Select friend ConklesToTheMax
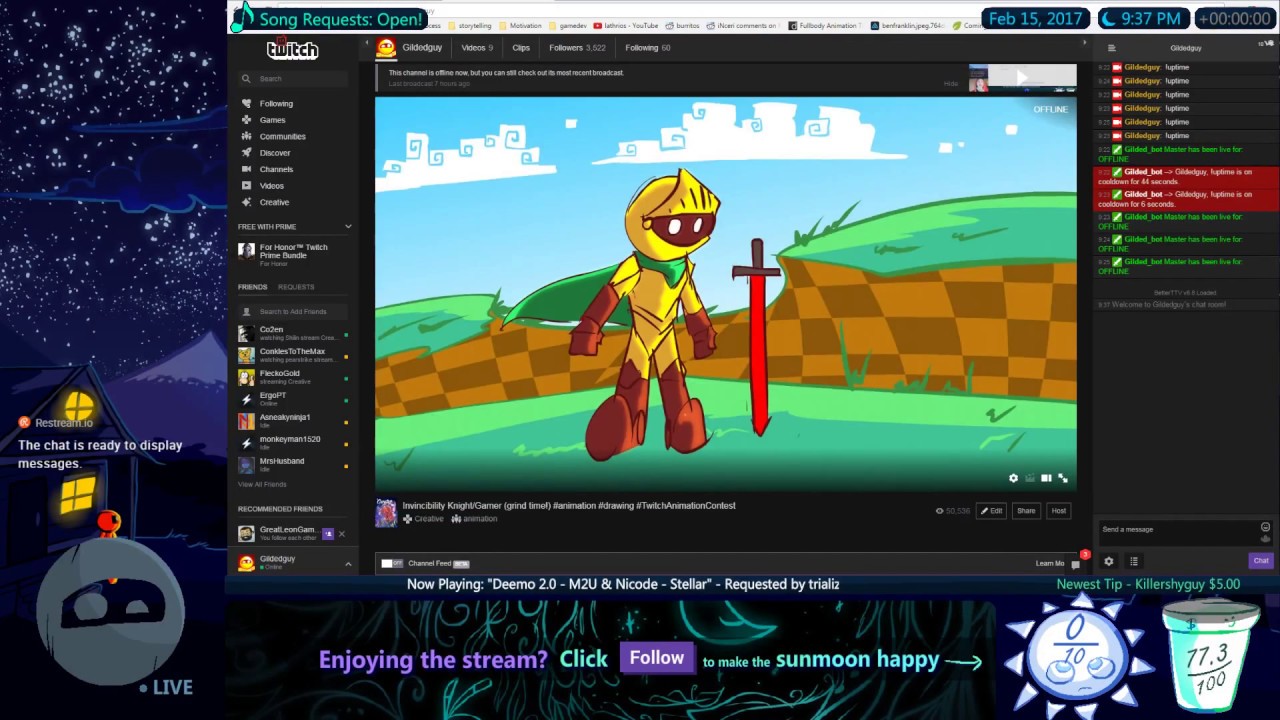This screenshot has width=1280, height=720. click(x=293, y=355)
